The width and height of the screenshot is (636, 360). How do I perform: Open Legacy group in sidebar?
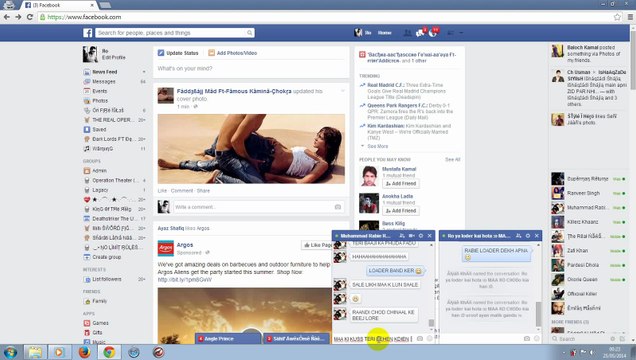coord(100,190)
